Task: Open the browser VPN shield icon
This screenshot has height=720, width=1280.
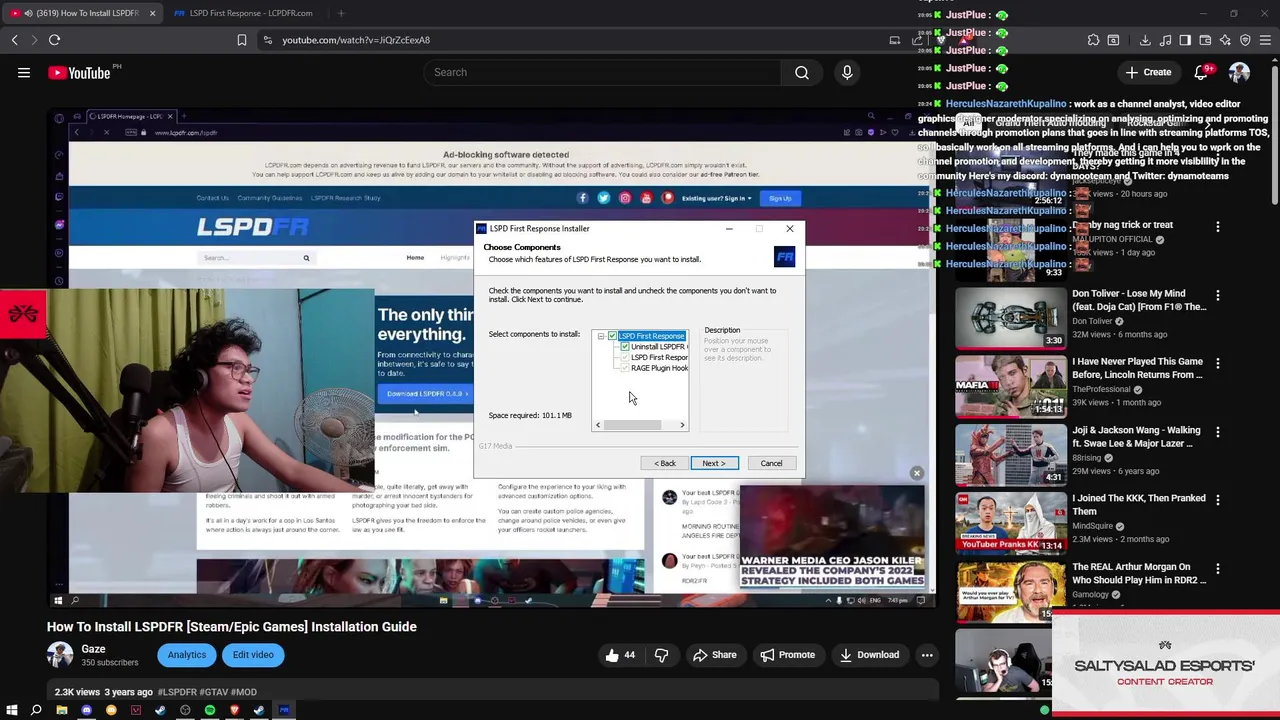Action: pos(1245,40)
